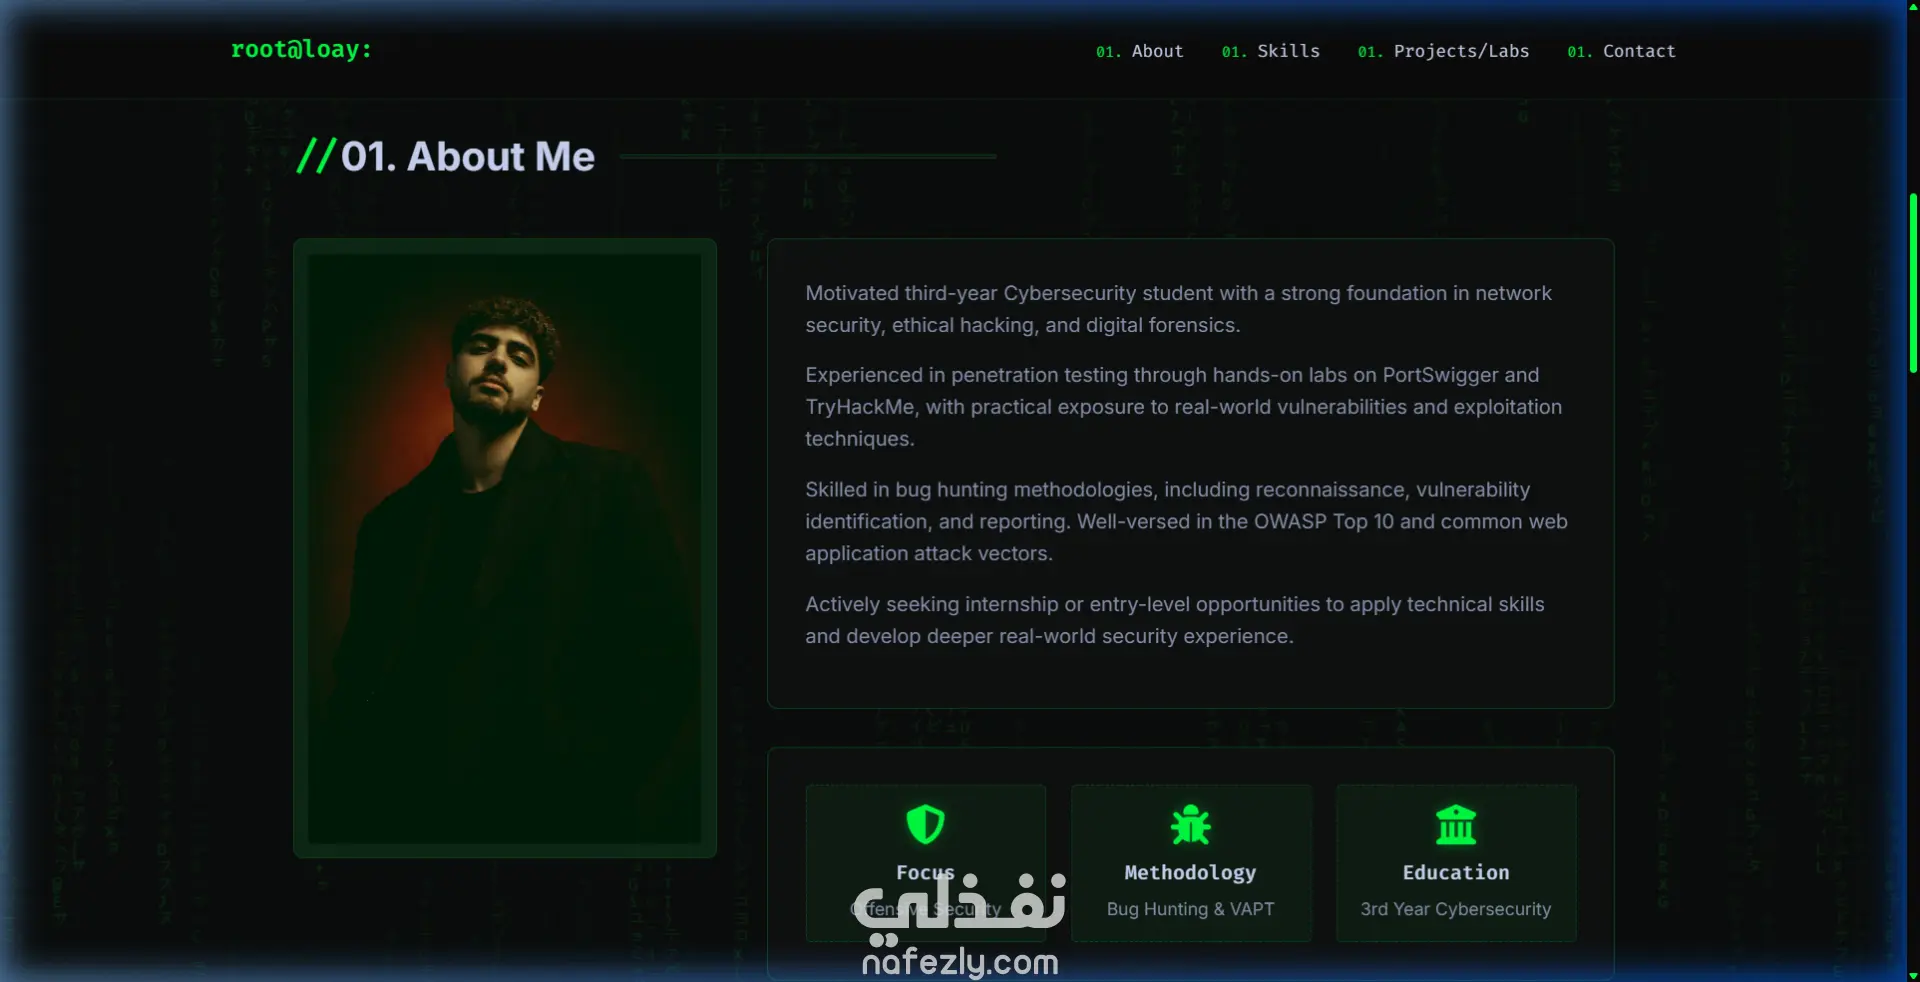The image size is (1920, 982).
Task: Click the nafezly.com watermark logo
Action: (960, 925)
